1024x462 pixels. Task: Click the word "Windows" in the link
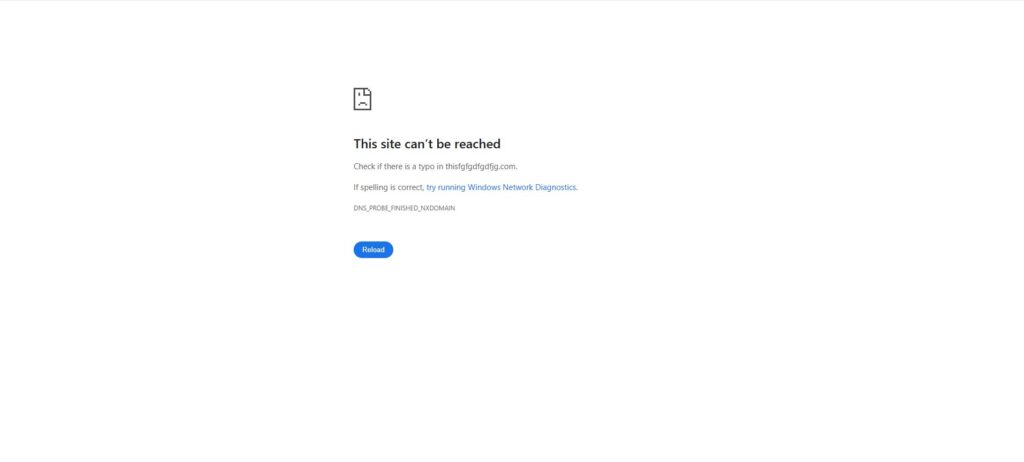click(484, 187)
